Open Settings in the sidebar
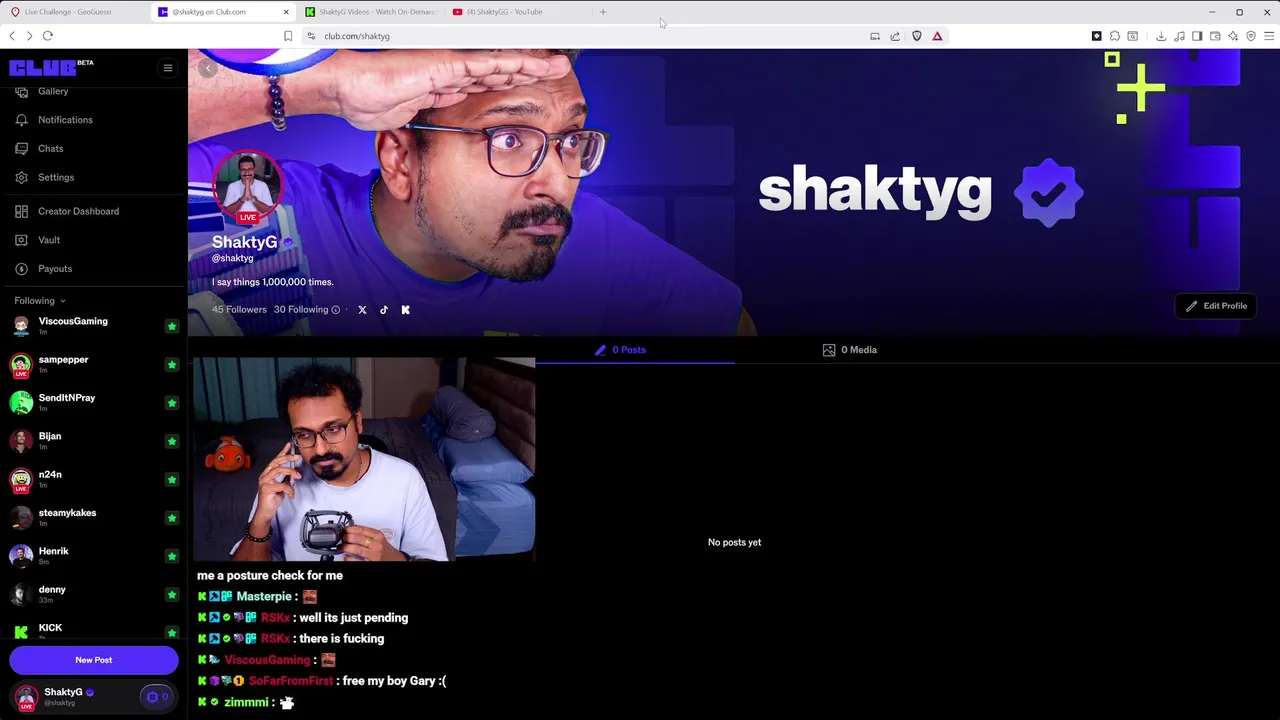 point(56,178)
